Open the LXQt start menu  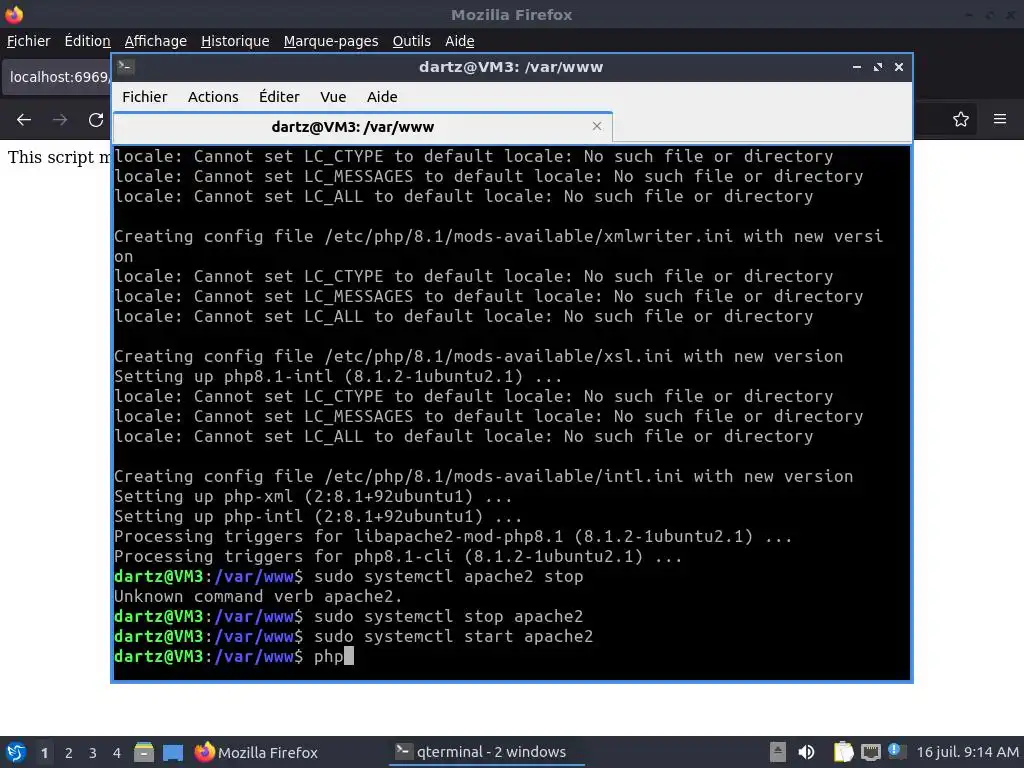pos(16,752)
